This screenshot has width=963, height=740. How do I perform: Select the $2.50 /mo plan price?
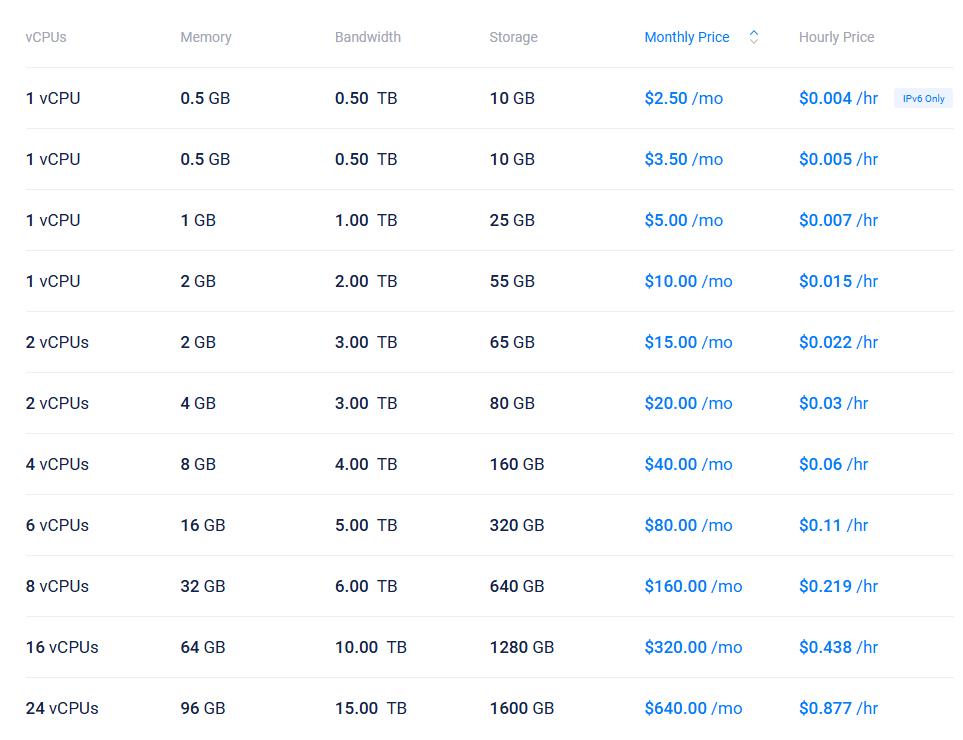click(x=683, y=98)
